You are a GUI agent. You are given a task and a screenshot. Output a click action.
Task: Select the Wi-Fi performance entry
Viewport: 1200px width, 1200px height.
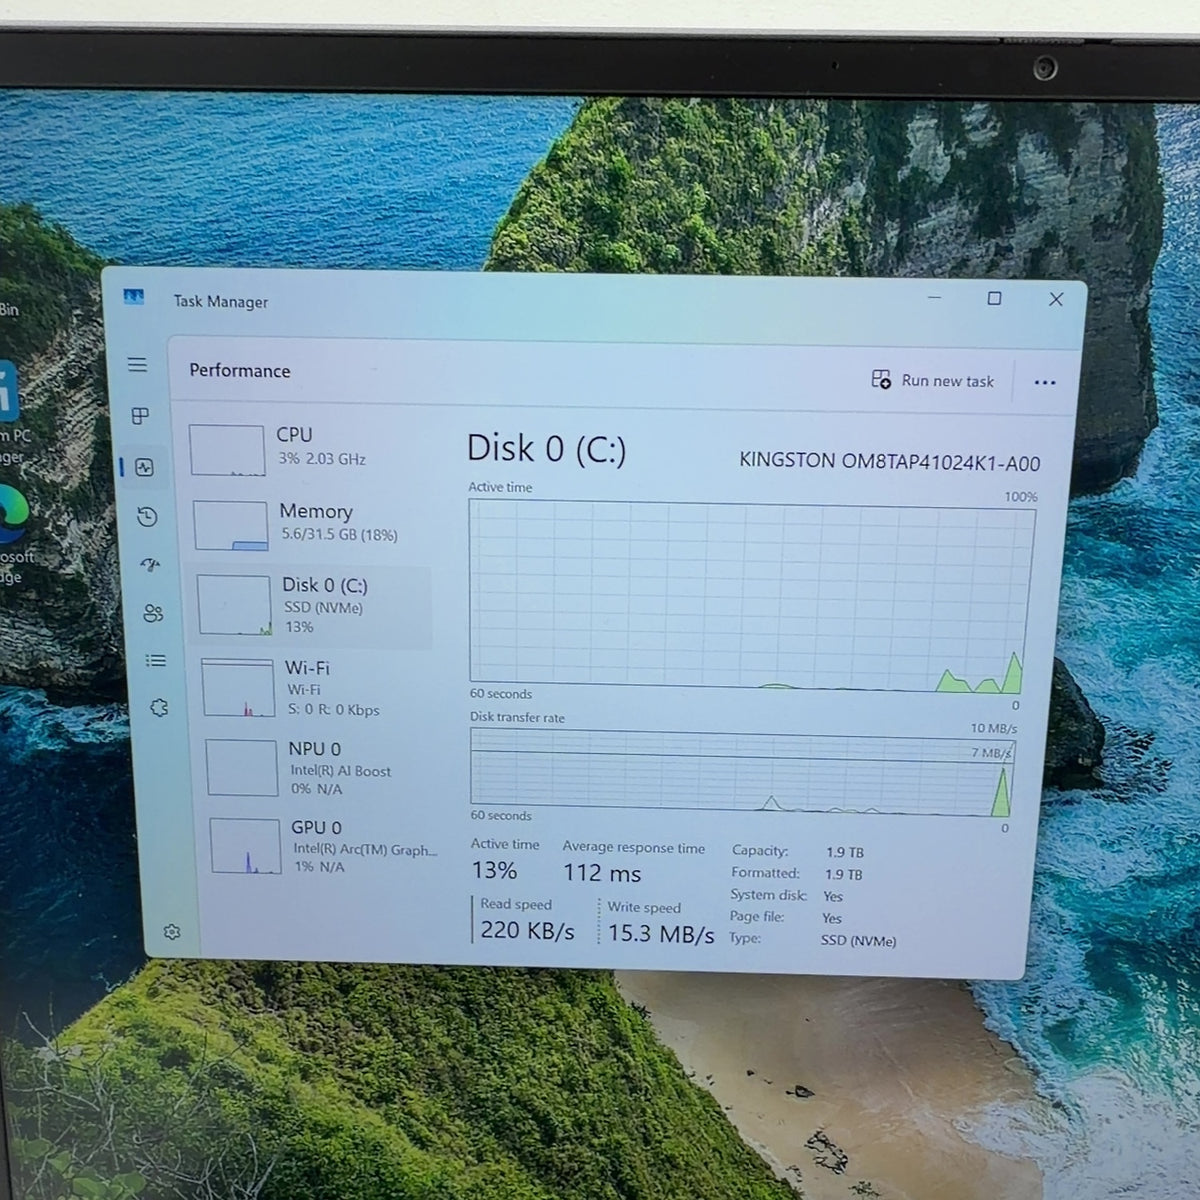[318, 688]
